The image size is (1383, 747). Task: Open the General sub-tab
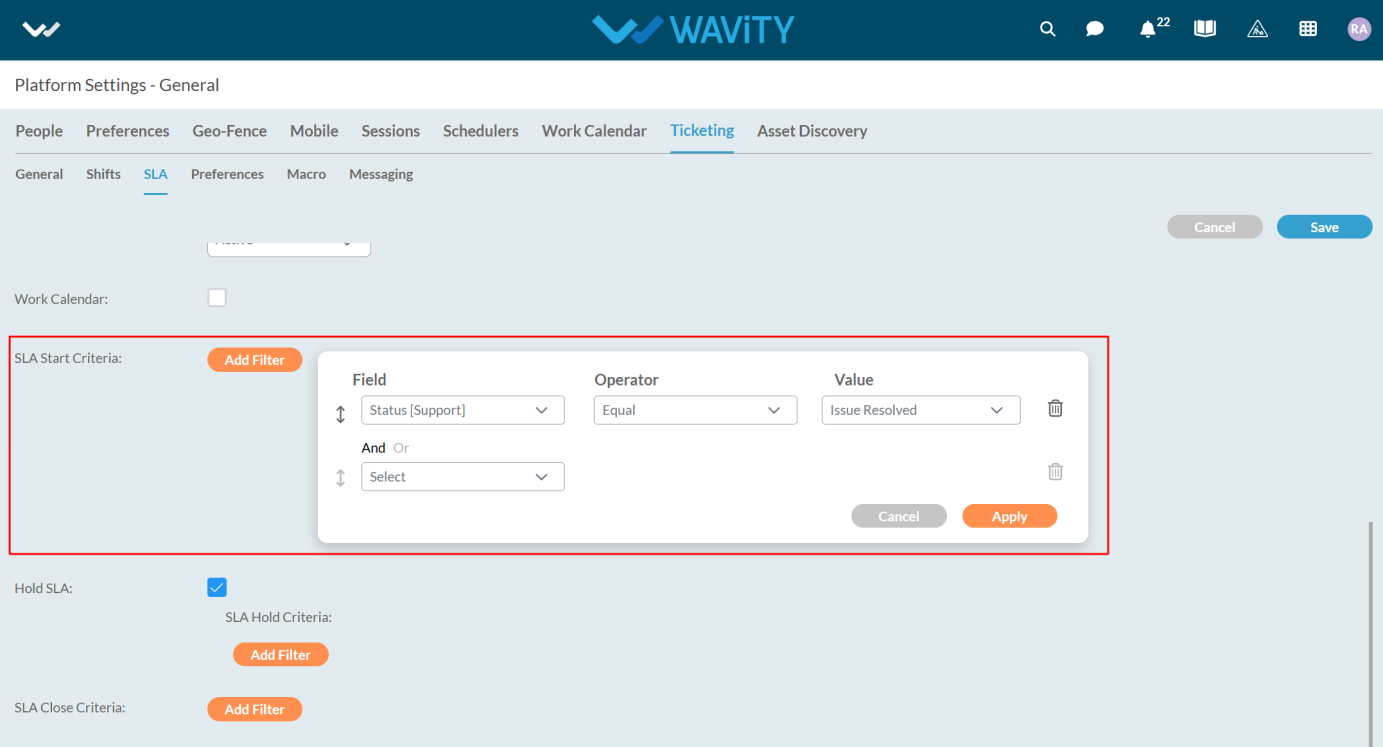pos(39,174)
